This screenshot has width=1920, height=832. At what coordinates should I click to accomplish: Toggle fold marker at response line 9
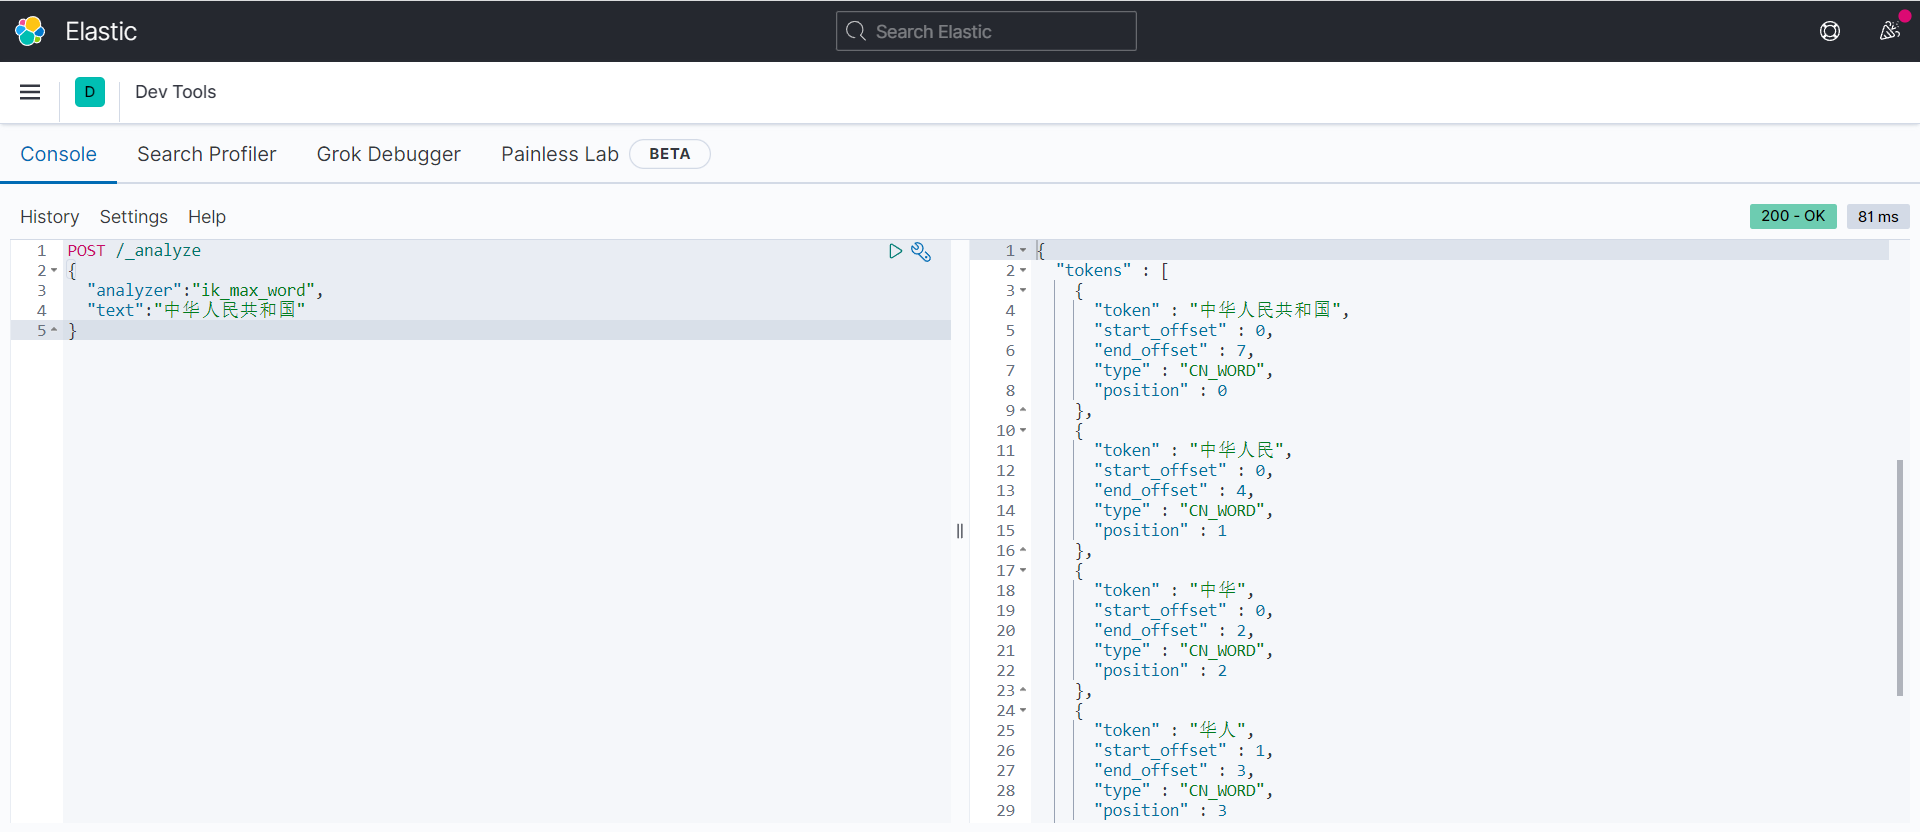1023,410
